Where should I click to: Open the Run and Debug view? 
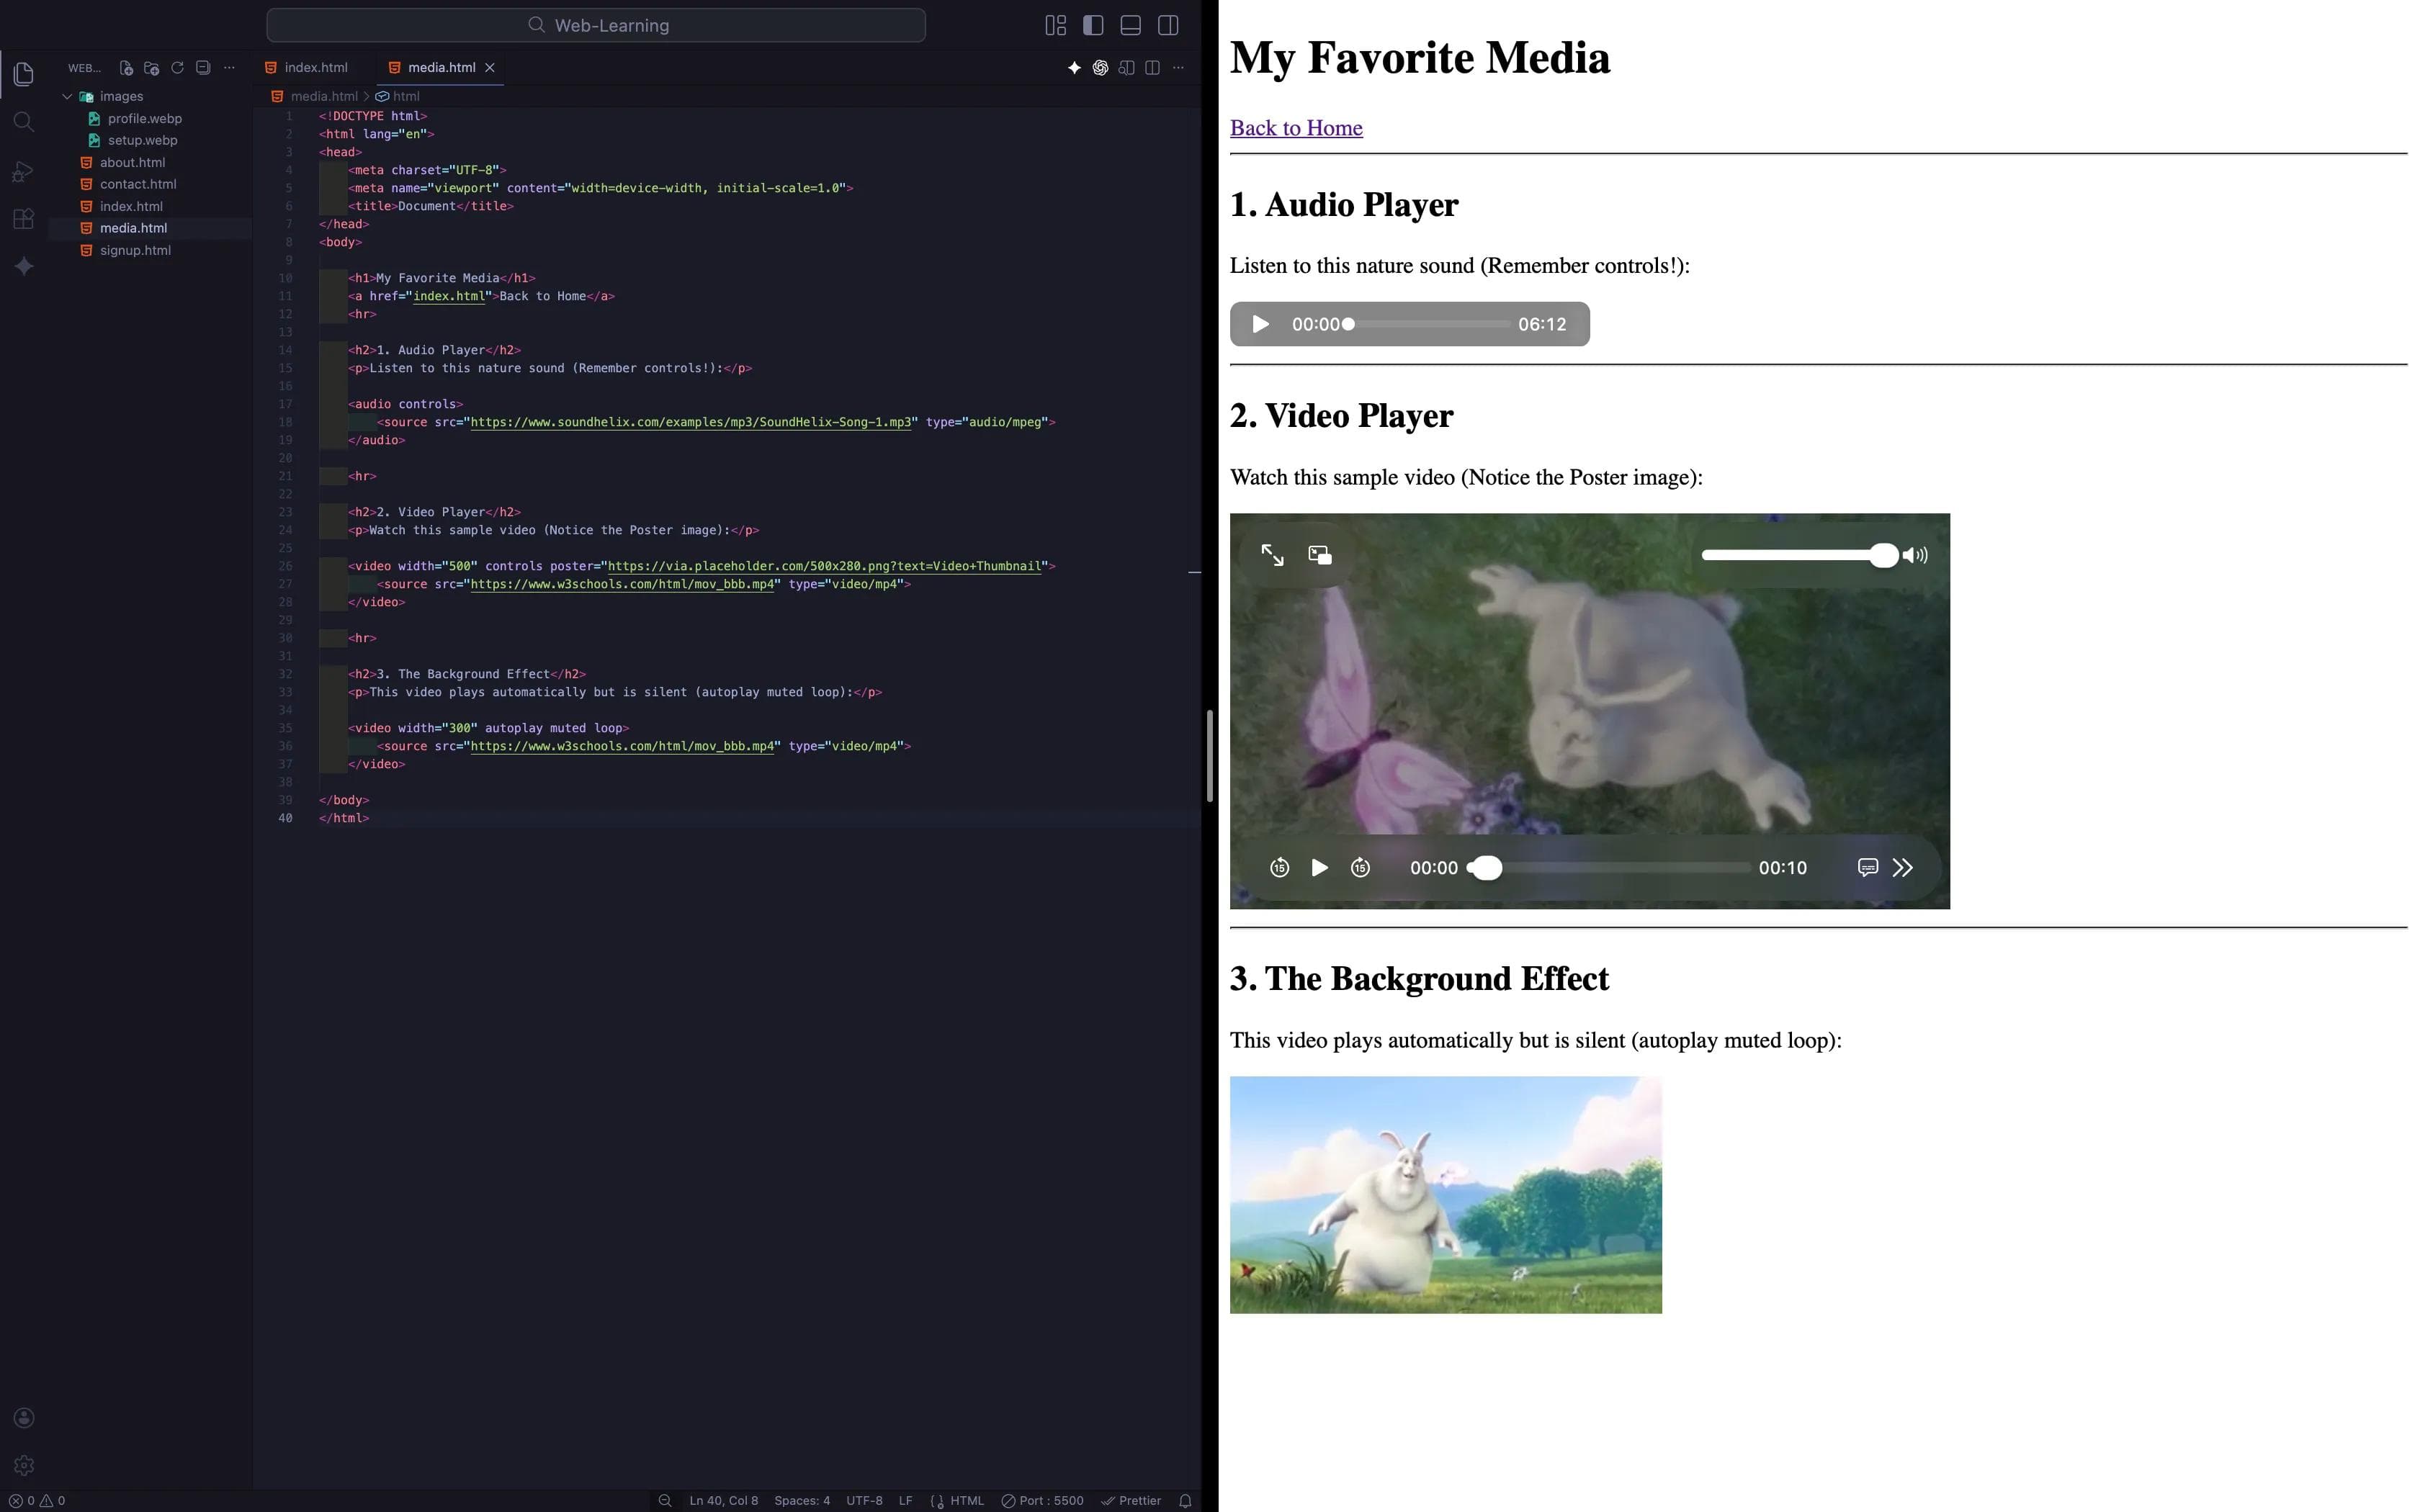tap(24, 171)
